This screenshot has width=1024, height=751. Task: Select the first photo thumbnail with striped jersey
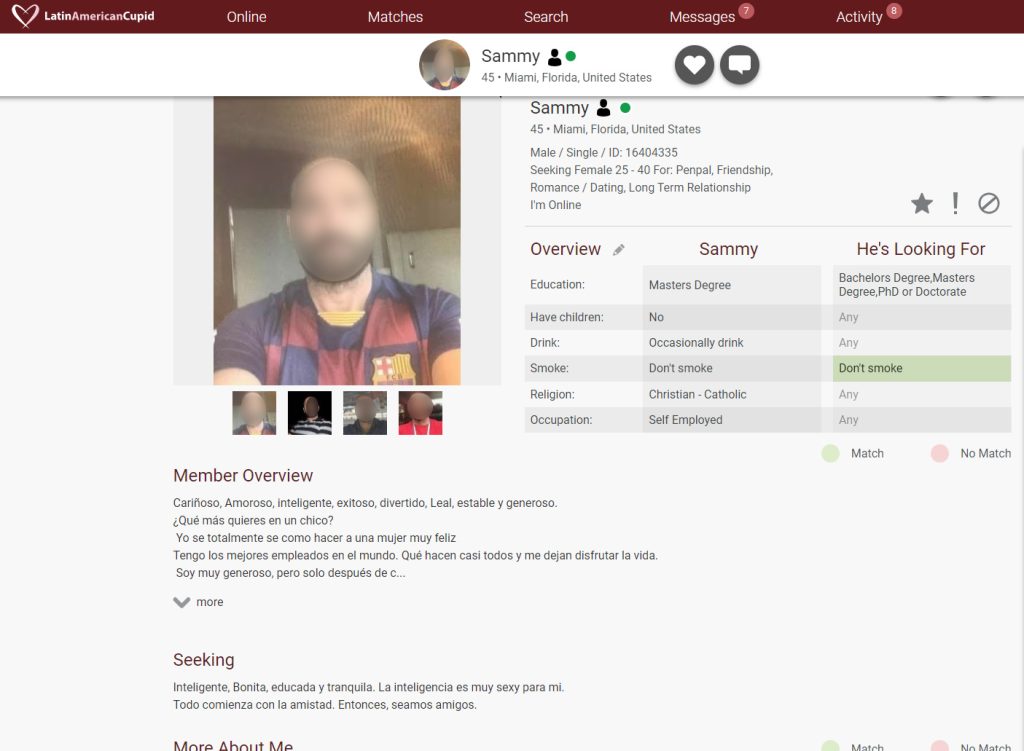[x=254, y=413]
